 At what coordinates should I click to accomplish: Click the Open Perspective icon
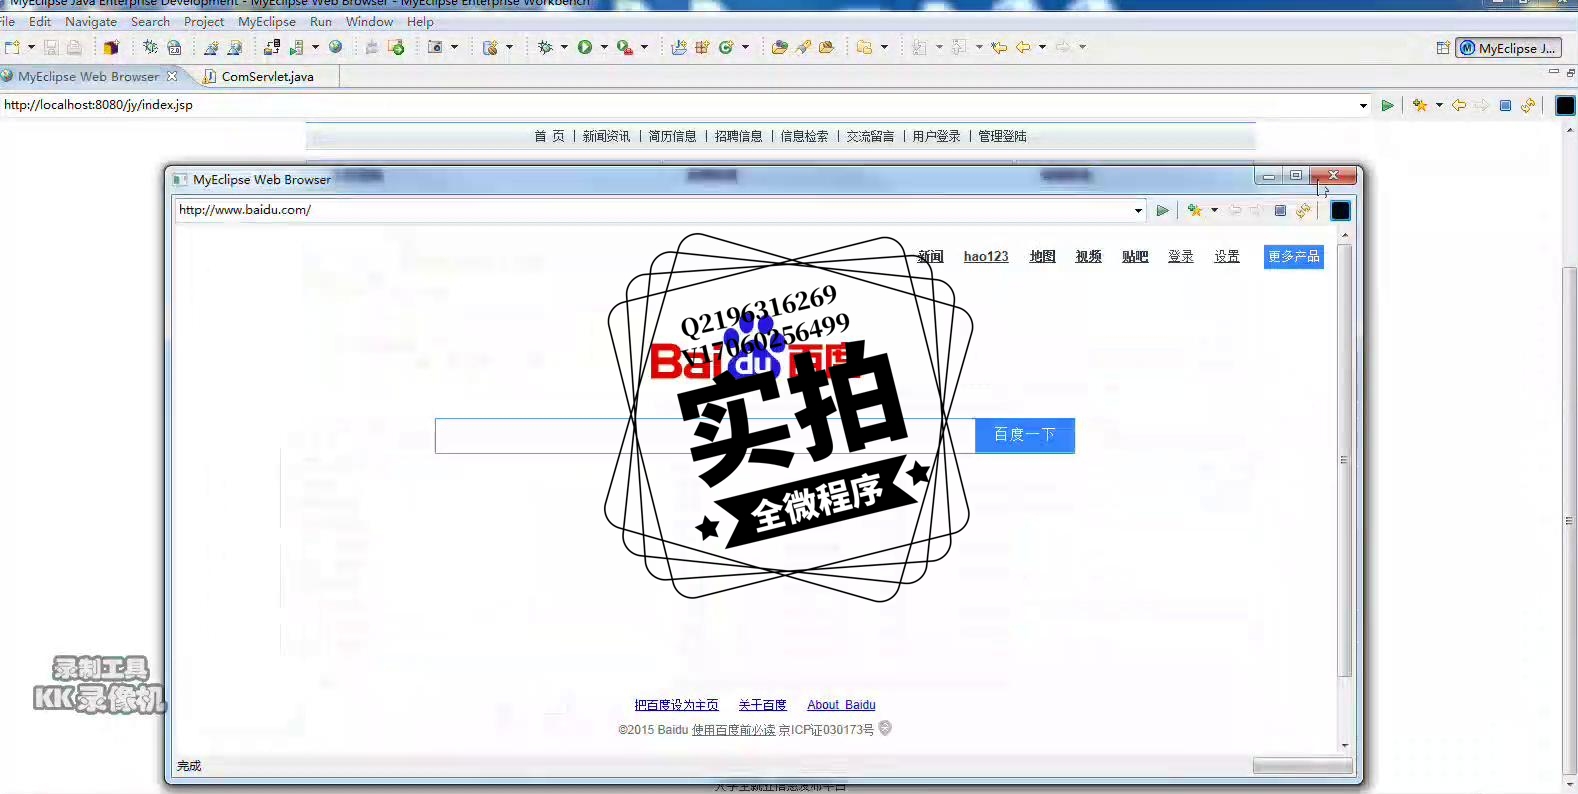point(1443,48)
